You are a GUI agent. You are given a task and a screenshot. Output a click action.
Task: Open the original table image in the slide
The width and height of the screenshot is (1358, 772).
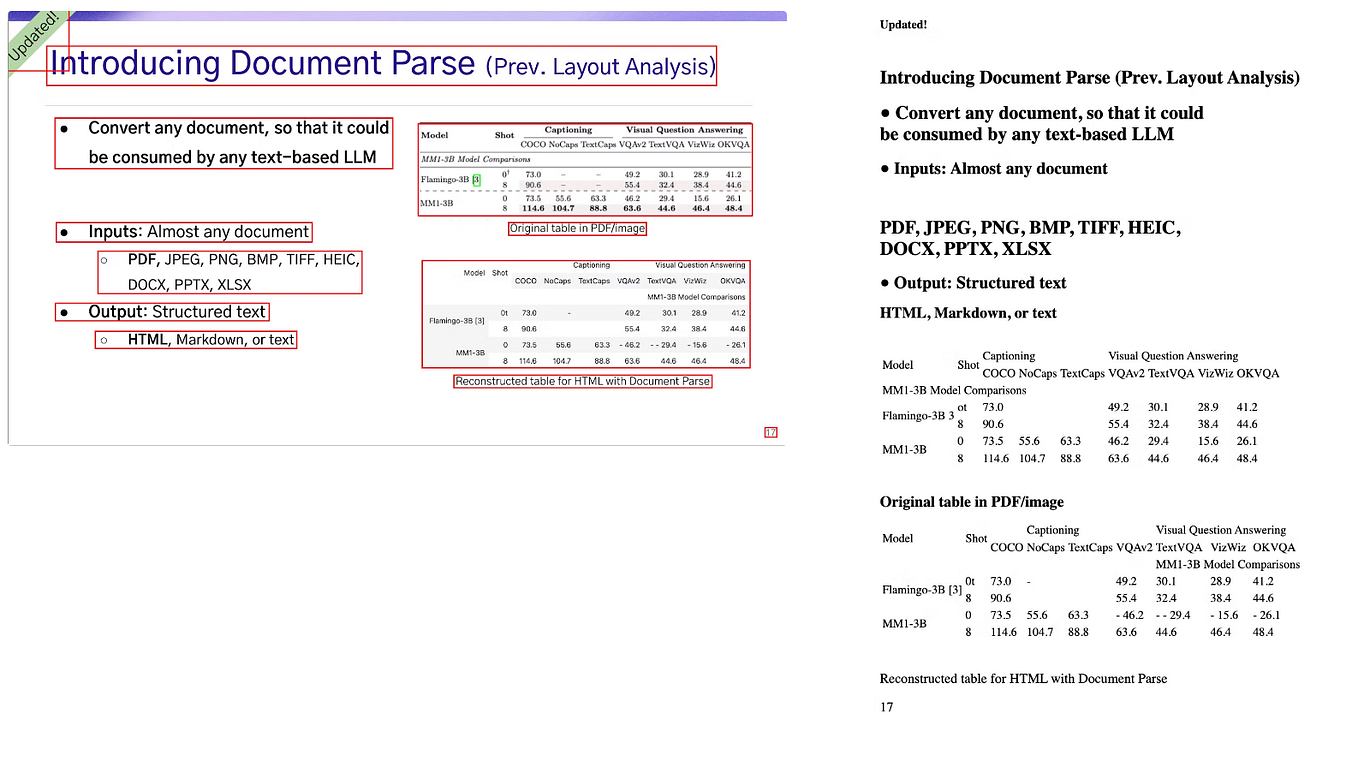(585, 169)
